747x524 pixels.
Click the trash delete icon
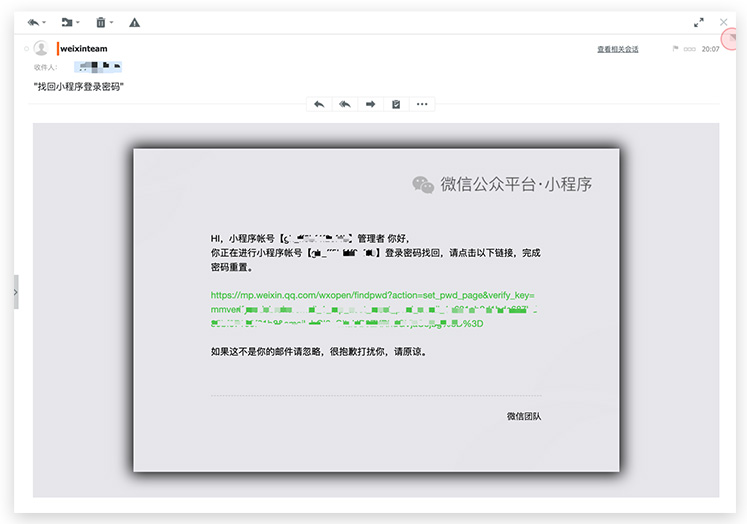100,22
